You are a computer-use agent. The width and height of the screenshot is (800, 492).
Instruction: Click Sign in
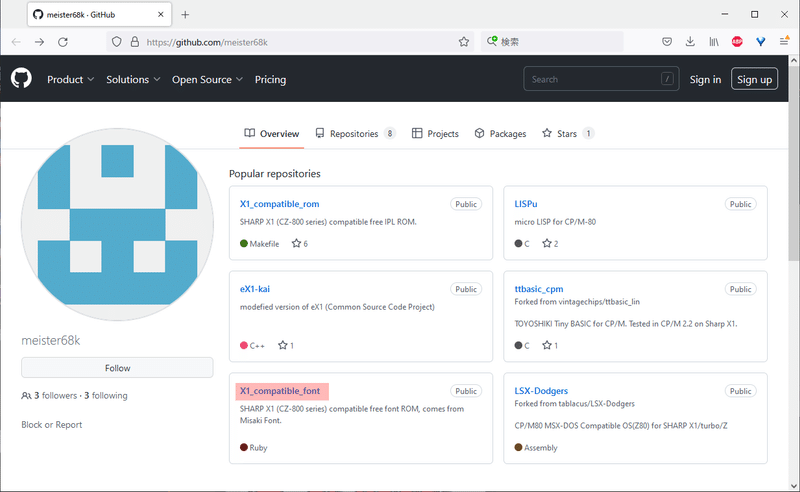[x=705, y=80]
